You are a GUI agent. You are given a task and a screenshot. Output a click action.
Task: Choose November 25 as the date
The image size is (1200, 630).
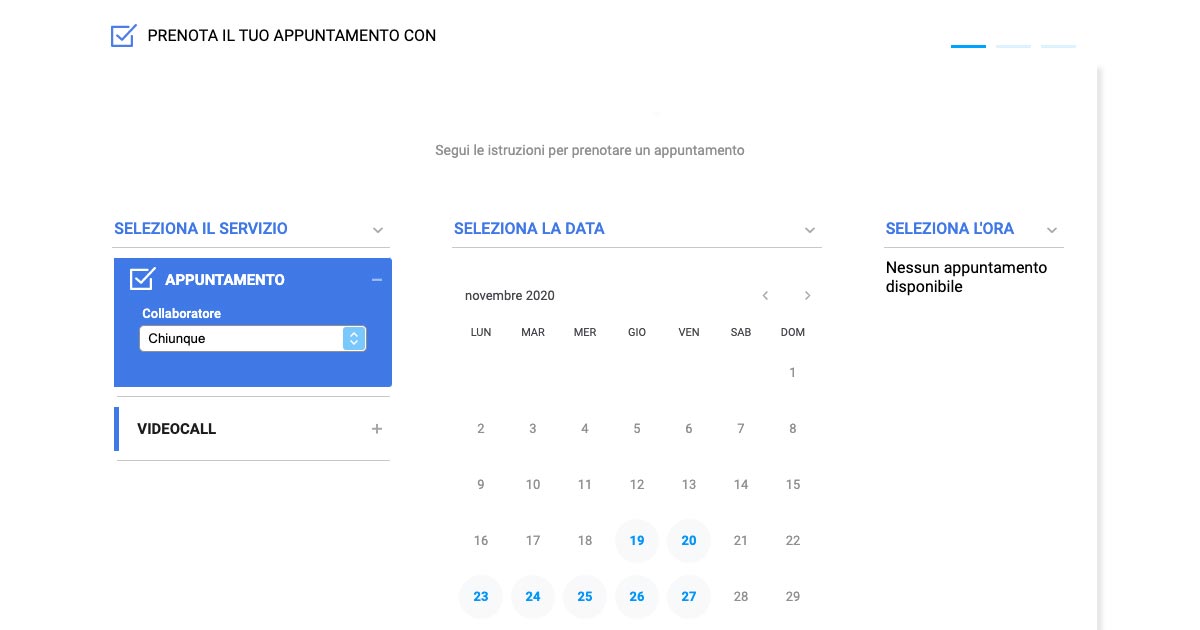585,597
